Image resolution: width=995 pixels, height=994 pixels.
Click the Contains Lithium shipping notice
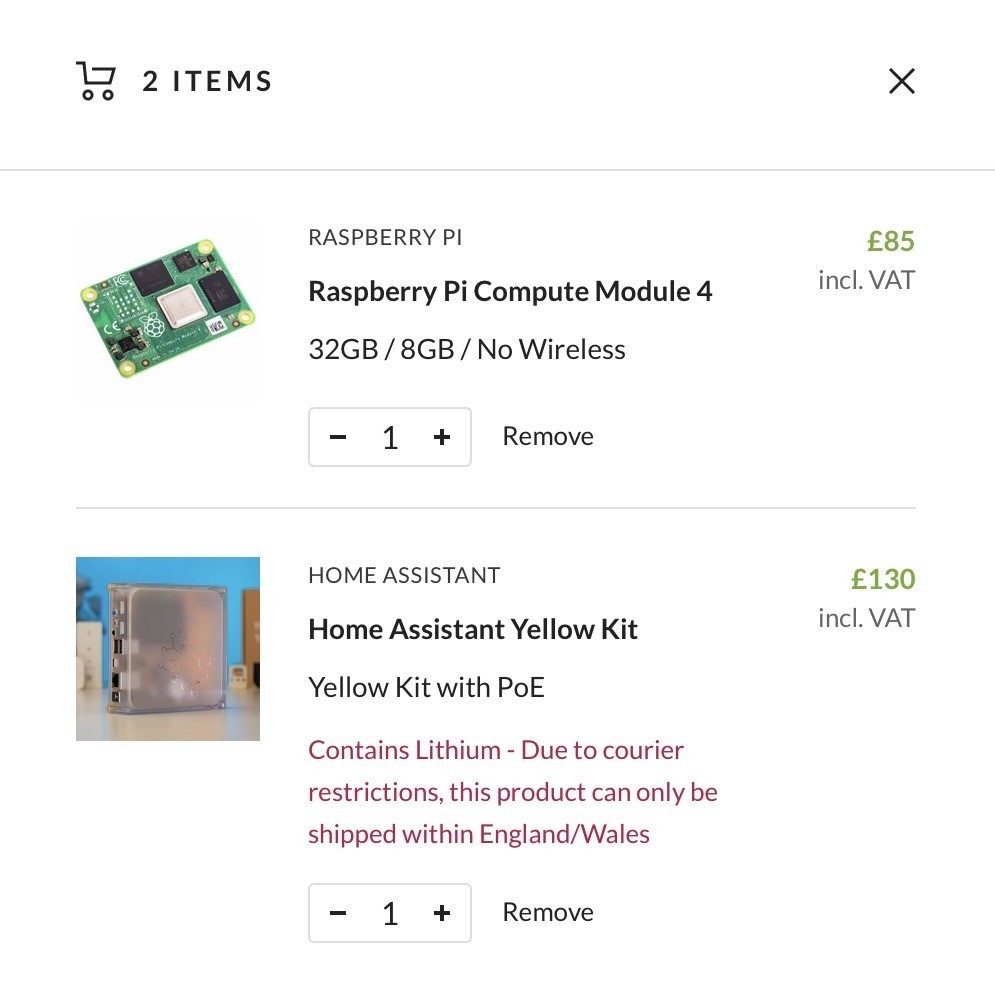coord(513,792)
